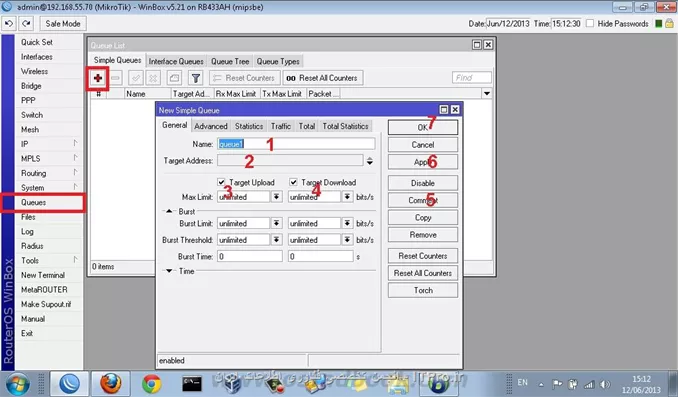The image size is (678, 397).
Task: Open Google Chrome from the taskbar
Action: [x=151, y=384]
